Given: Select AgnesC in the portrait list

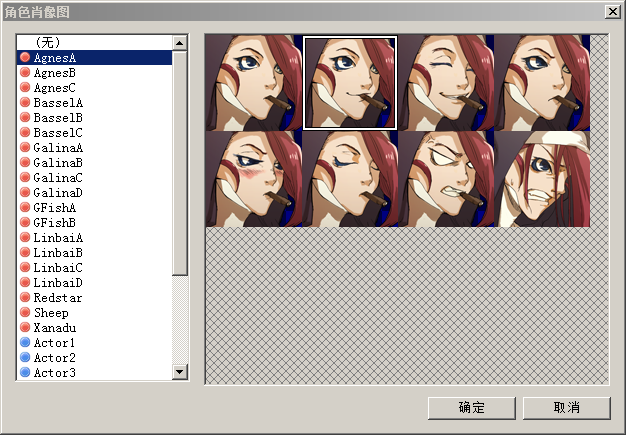Looking at the screenshot, I should 95,87.
